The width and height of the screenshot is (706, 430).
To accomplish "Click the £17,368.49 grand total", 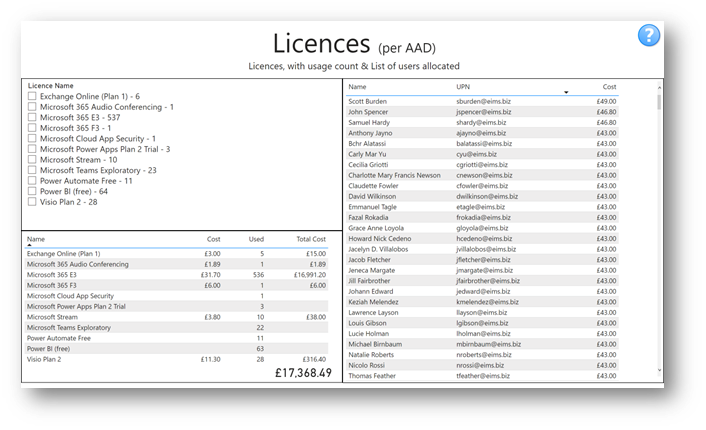I will (x=303, y=373).
